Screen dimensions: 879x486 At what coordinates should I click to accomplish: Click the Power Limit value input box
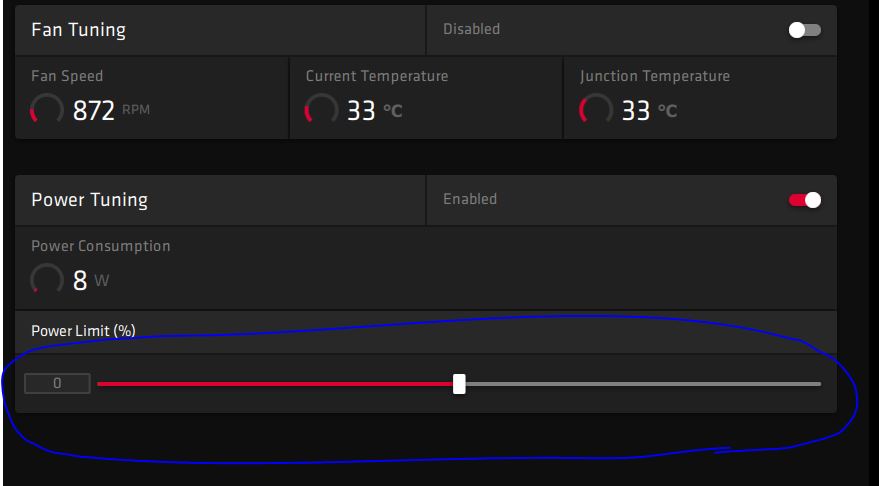click(x=57, y=383)
